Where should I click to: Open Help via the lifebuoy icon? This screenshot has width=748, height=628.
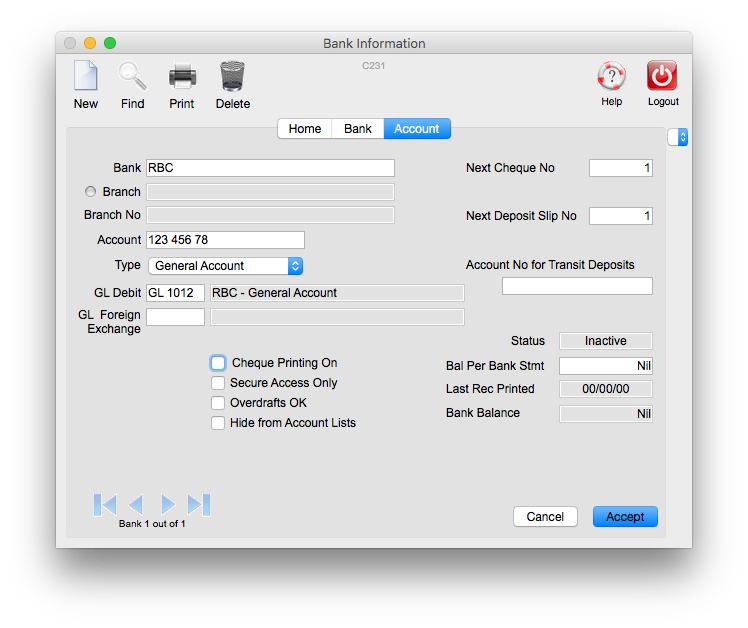[x=611, y=76]
